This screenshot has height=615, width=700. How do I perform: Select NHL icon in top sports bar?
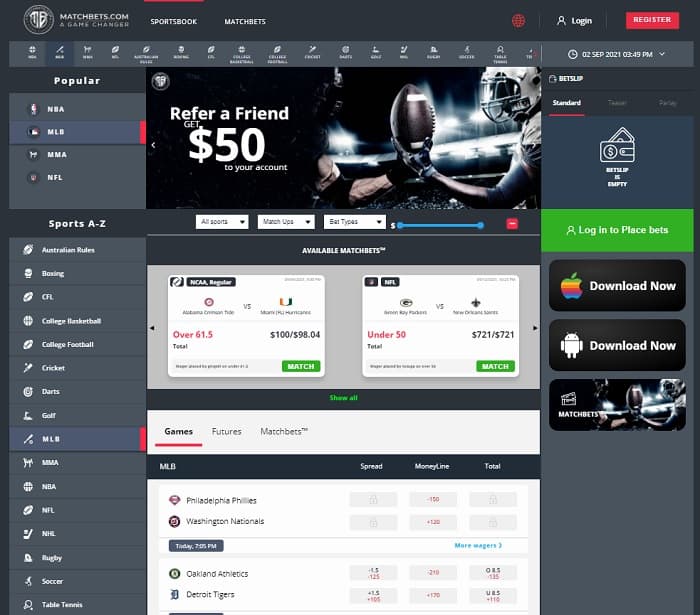[x=404, y=52]
